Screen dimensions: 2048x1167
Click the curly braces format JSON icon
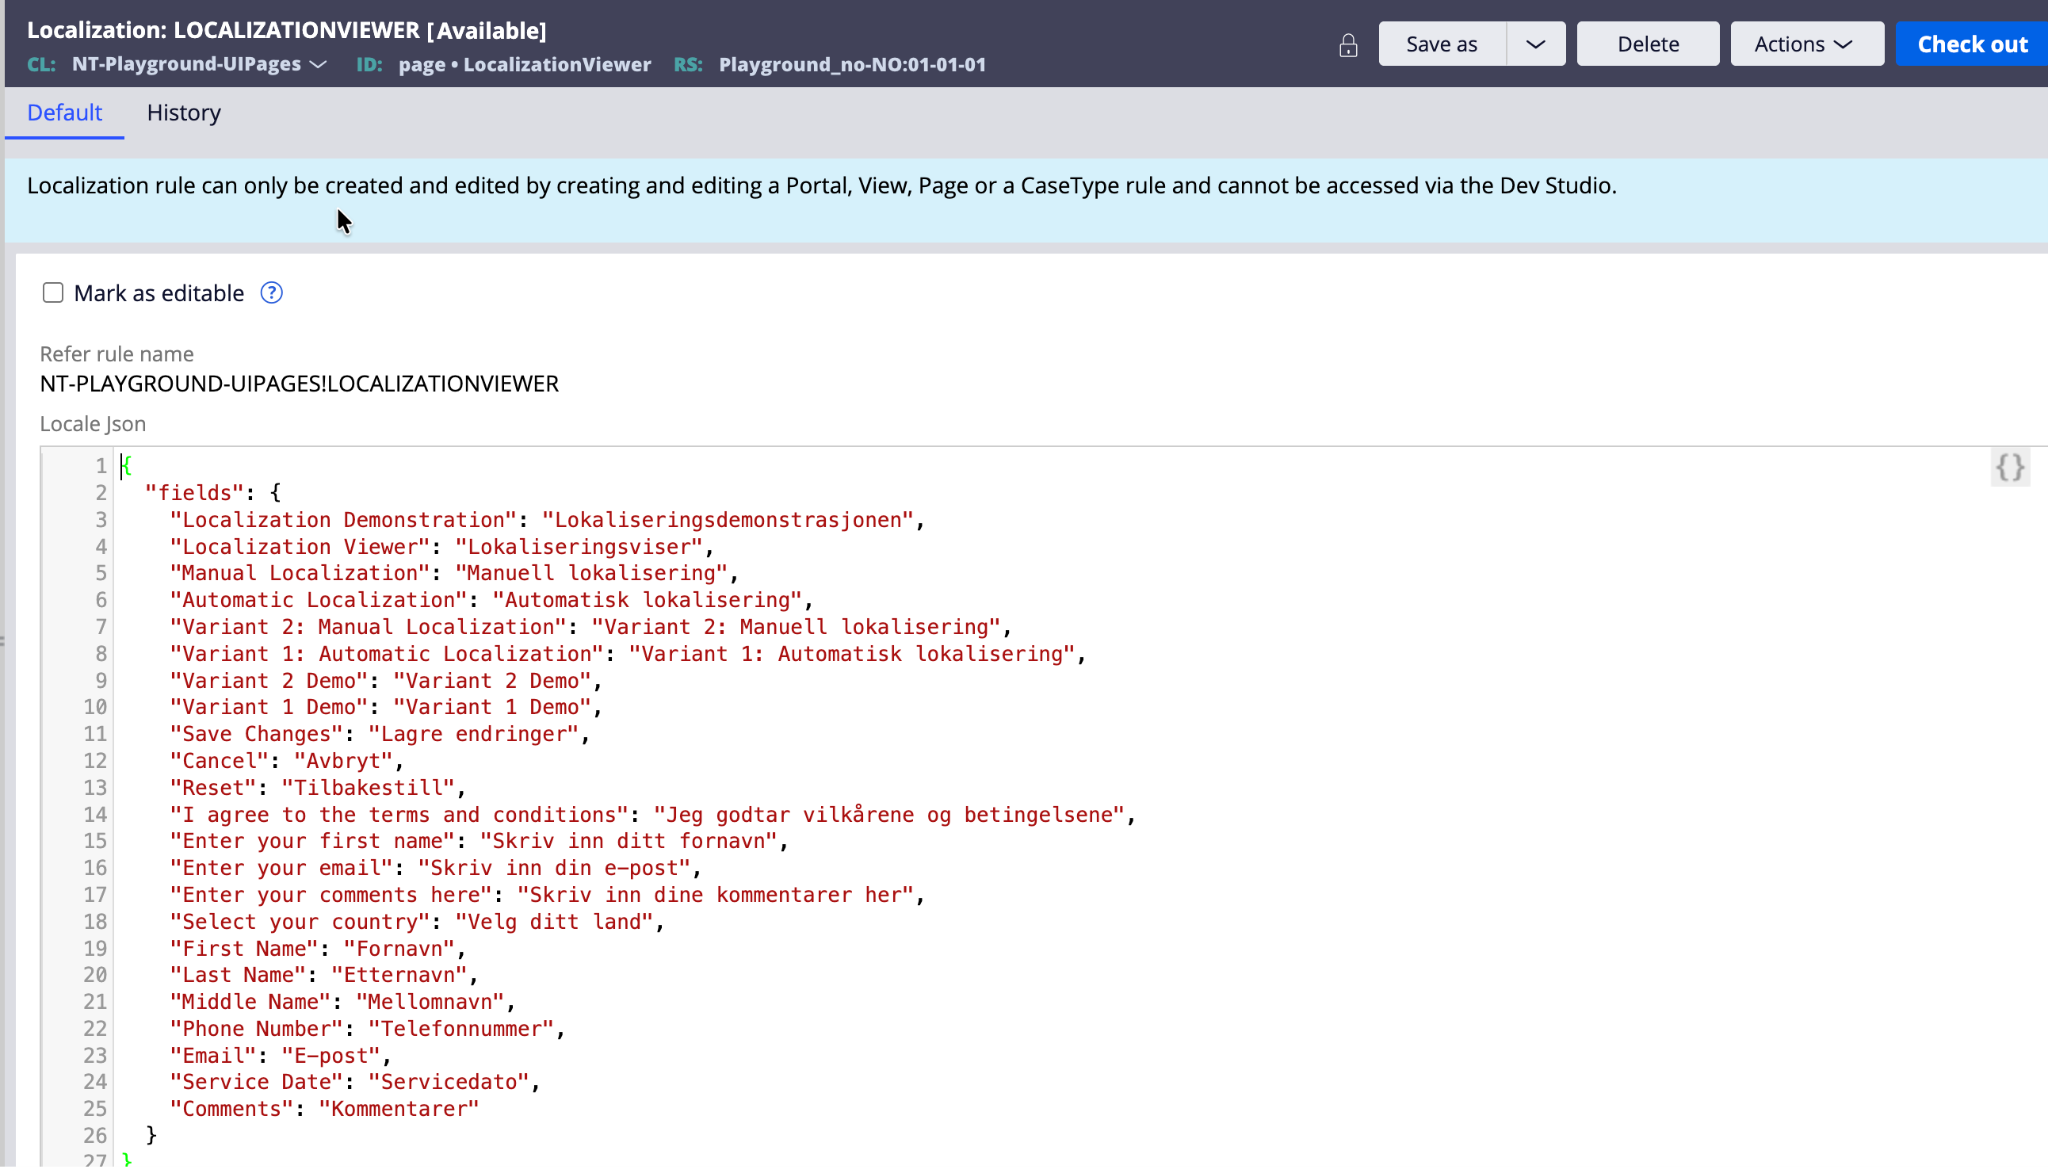point(2010,467)
